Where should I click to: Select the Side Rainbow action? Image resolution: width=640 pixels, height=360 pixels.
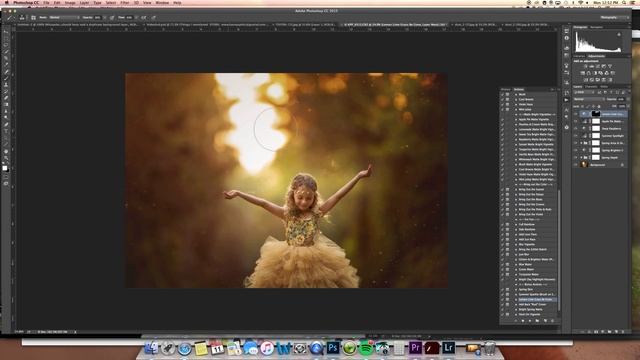point(527,229)
